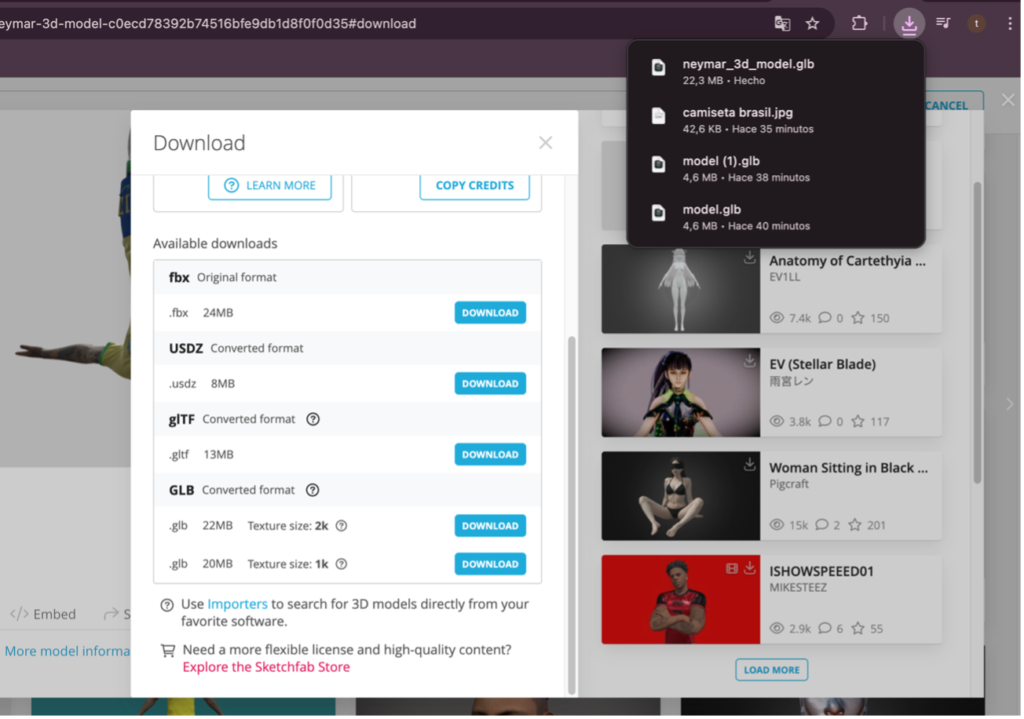
Task: Open Anatomy of Cartethyia model thumbnail
Action: pos(682,290)
